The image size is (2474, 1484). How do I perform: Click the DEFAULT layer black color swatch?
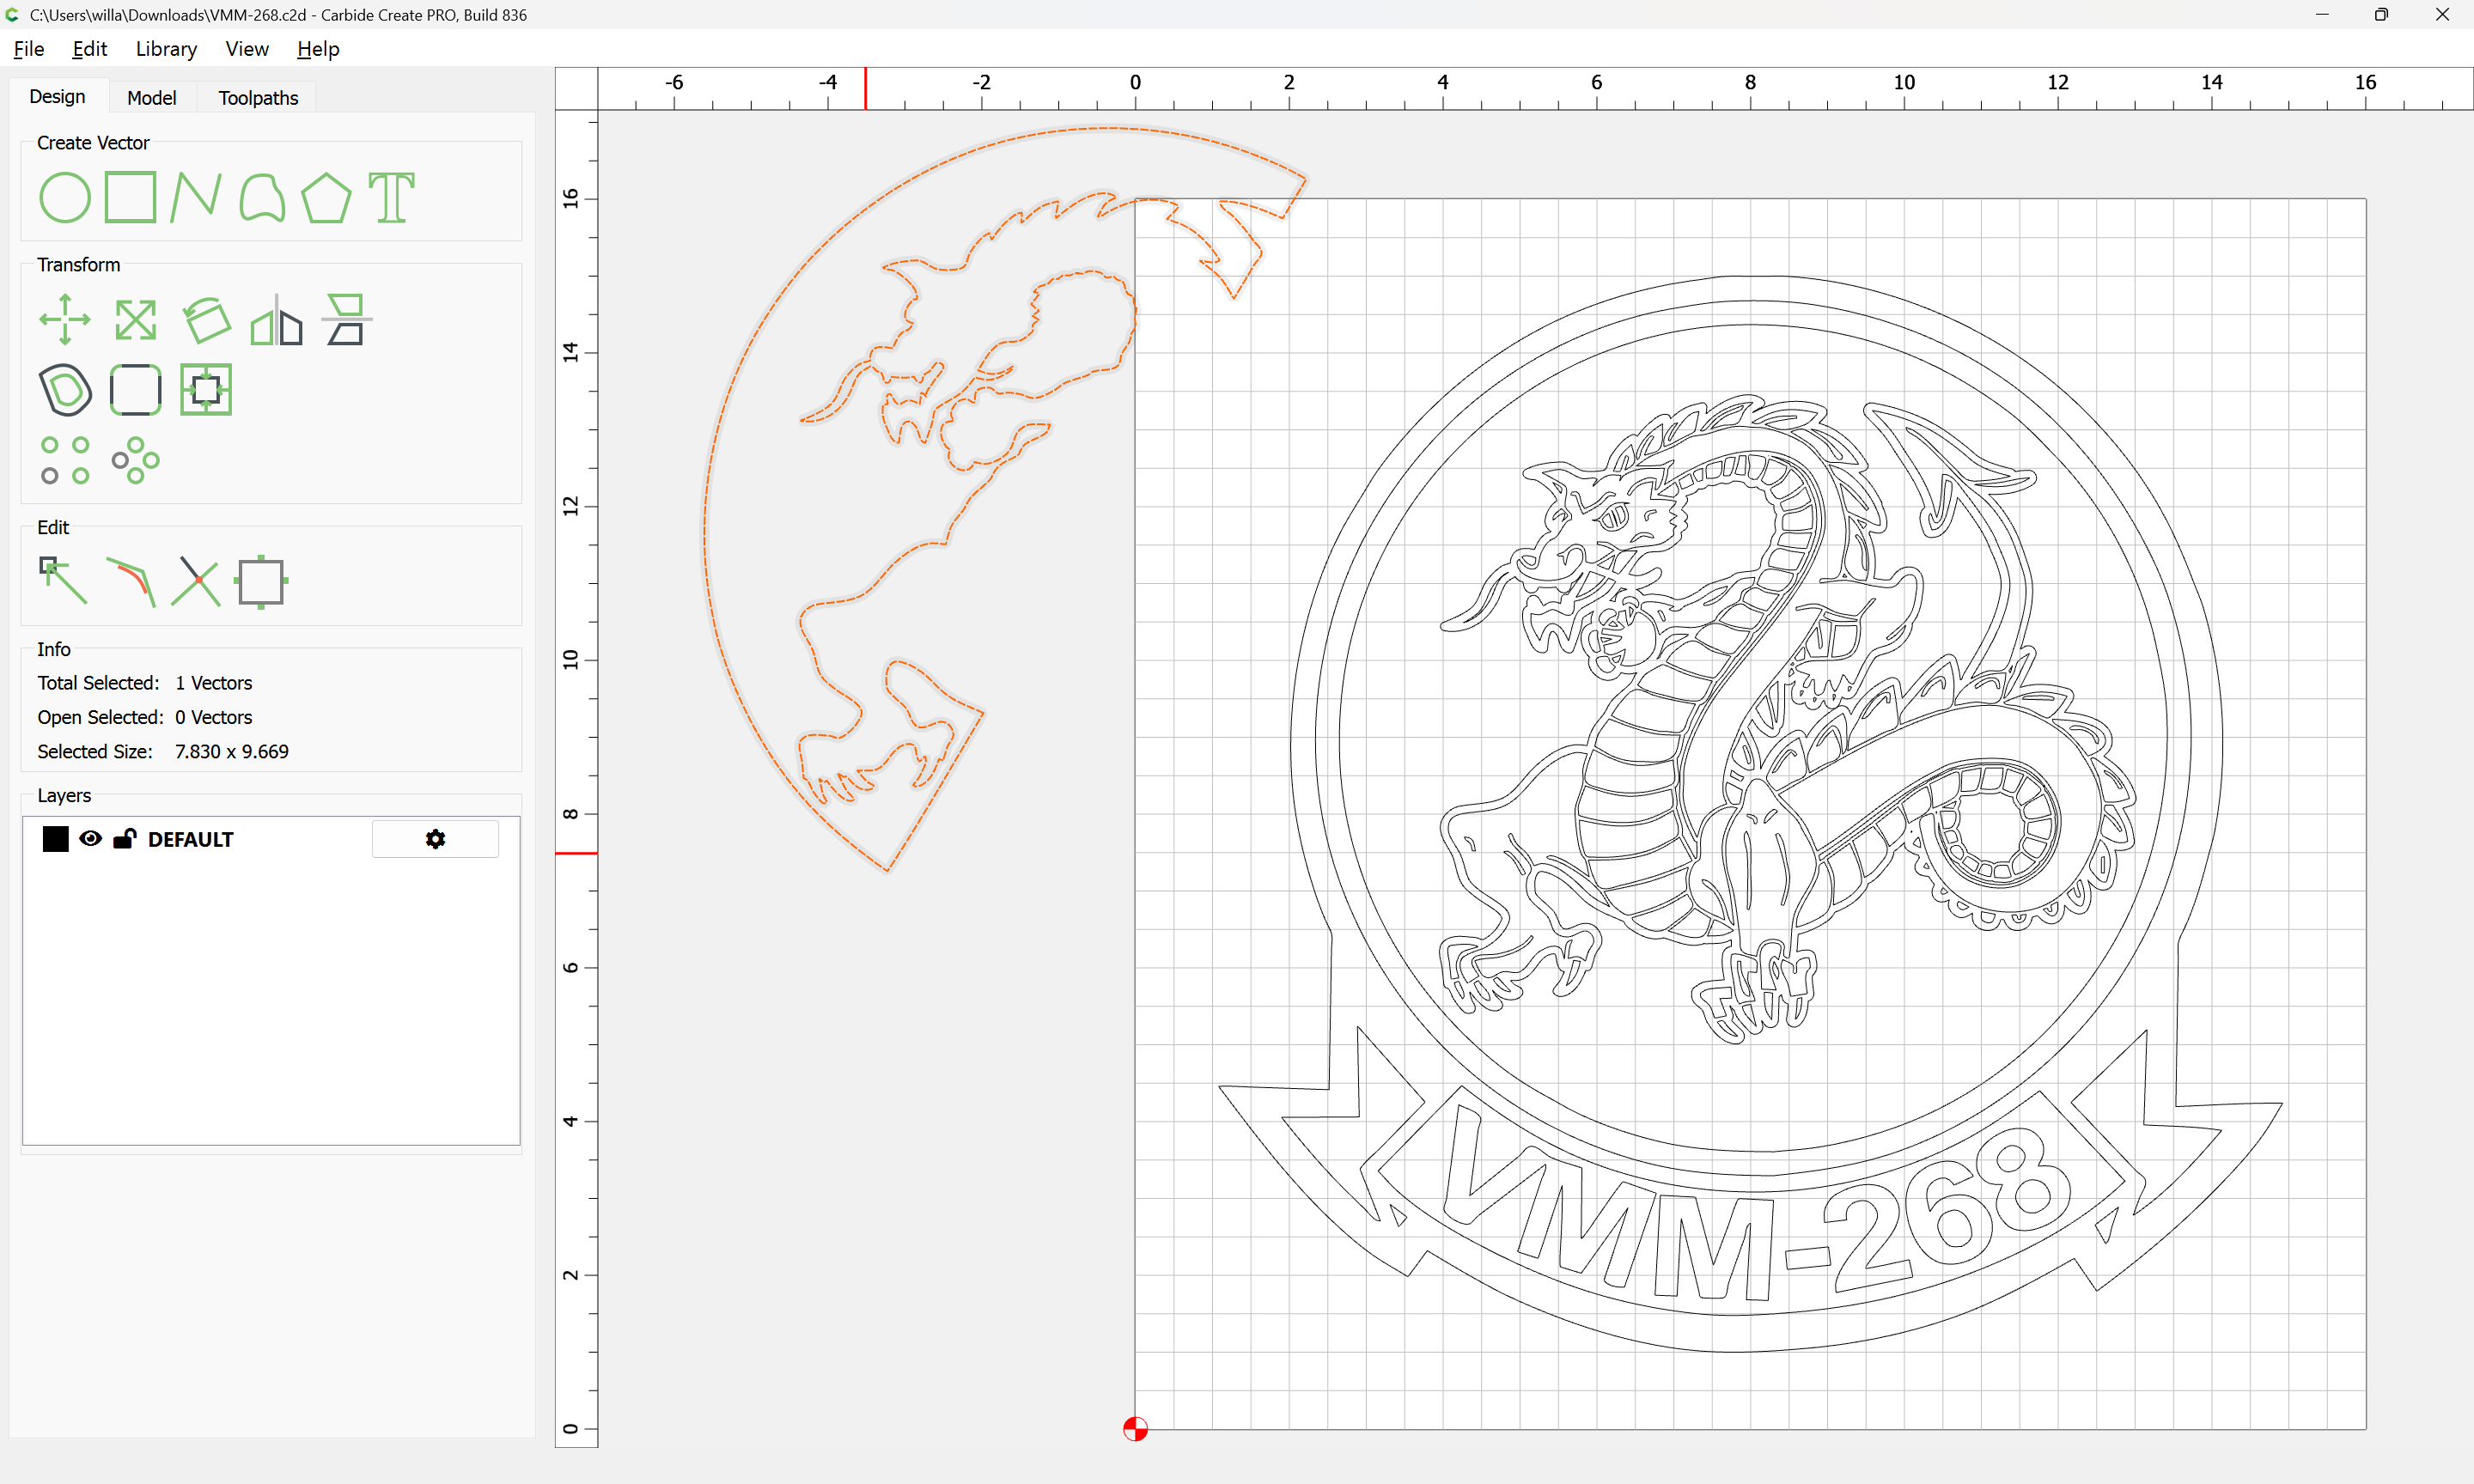point(56,839)
